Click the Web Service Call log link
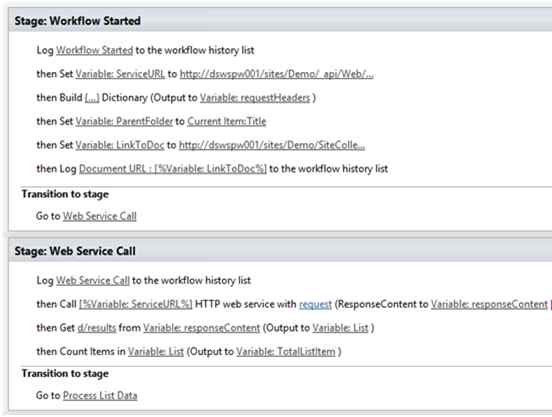552x417 pixels. point(93,280)
